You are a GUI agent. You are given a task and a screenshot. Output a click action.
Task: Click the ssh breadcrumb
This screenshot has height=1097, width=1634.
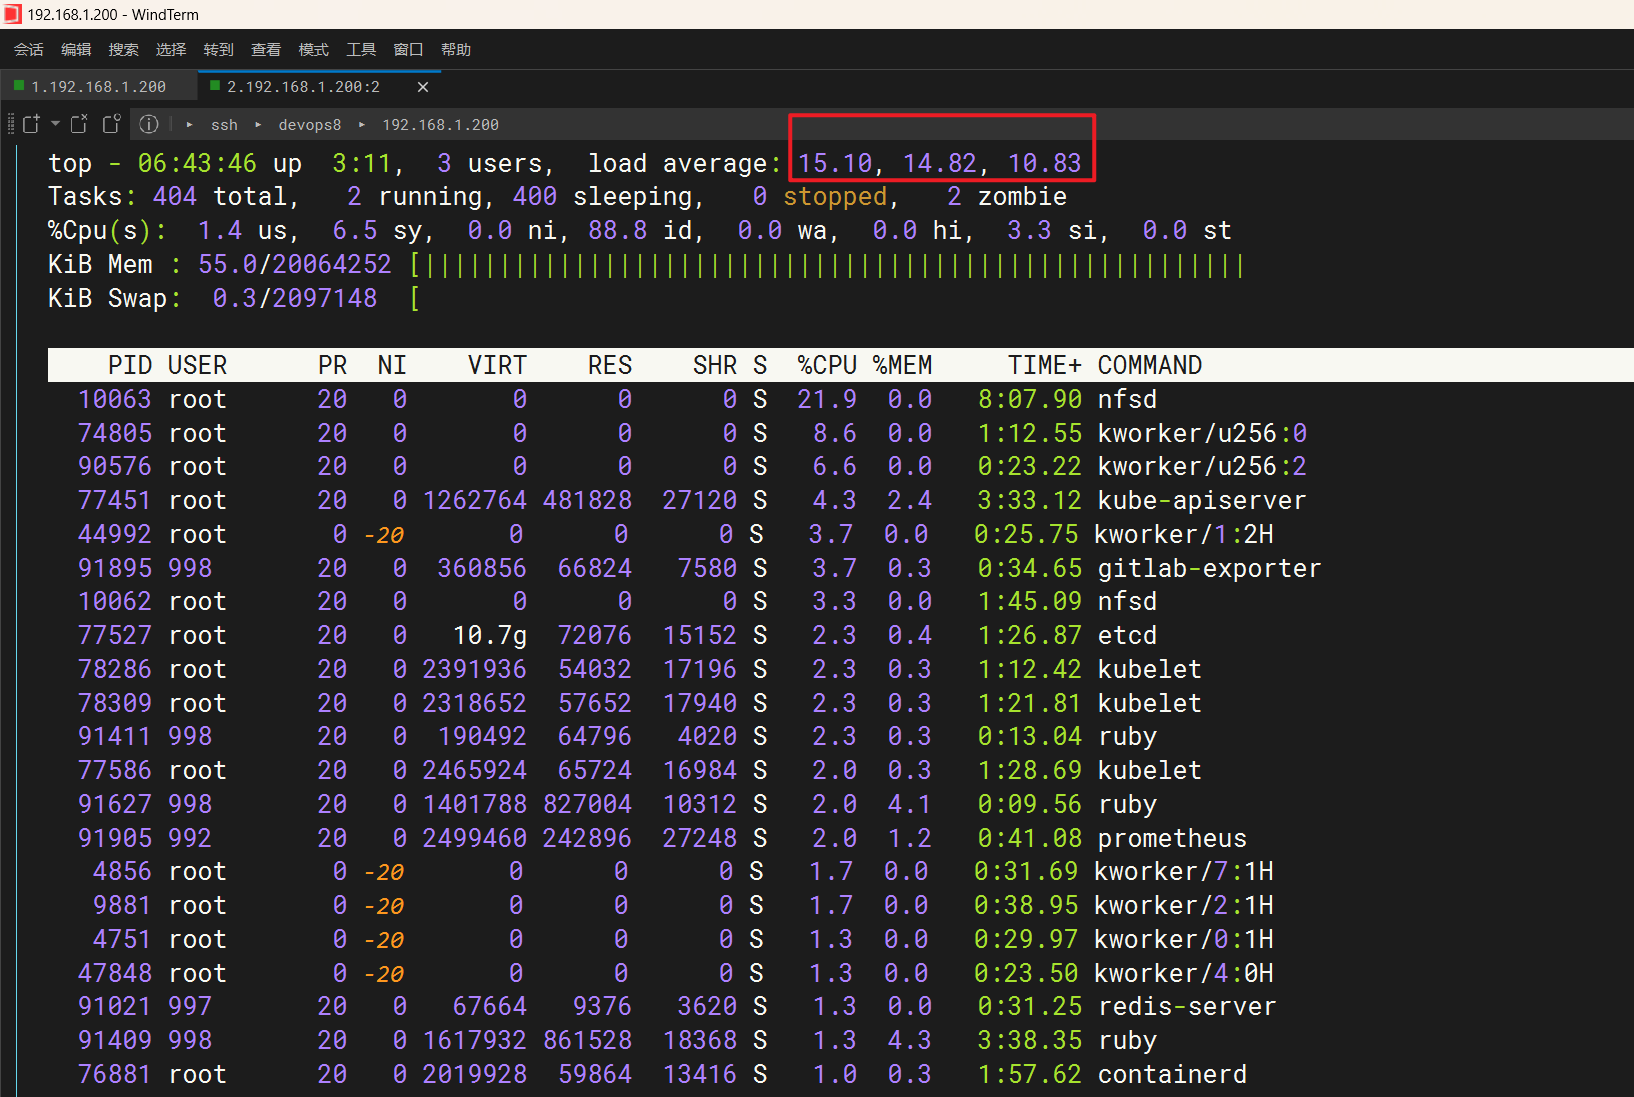click(224, 125)
